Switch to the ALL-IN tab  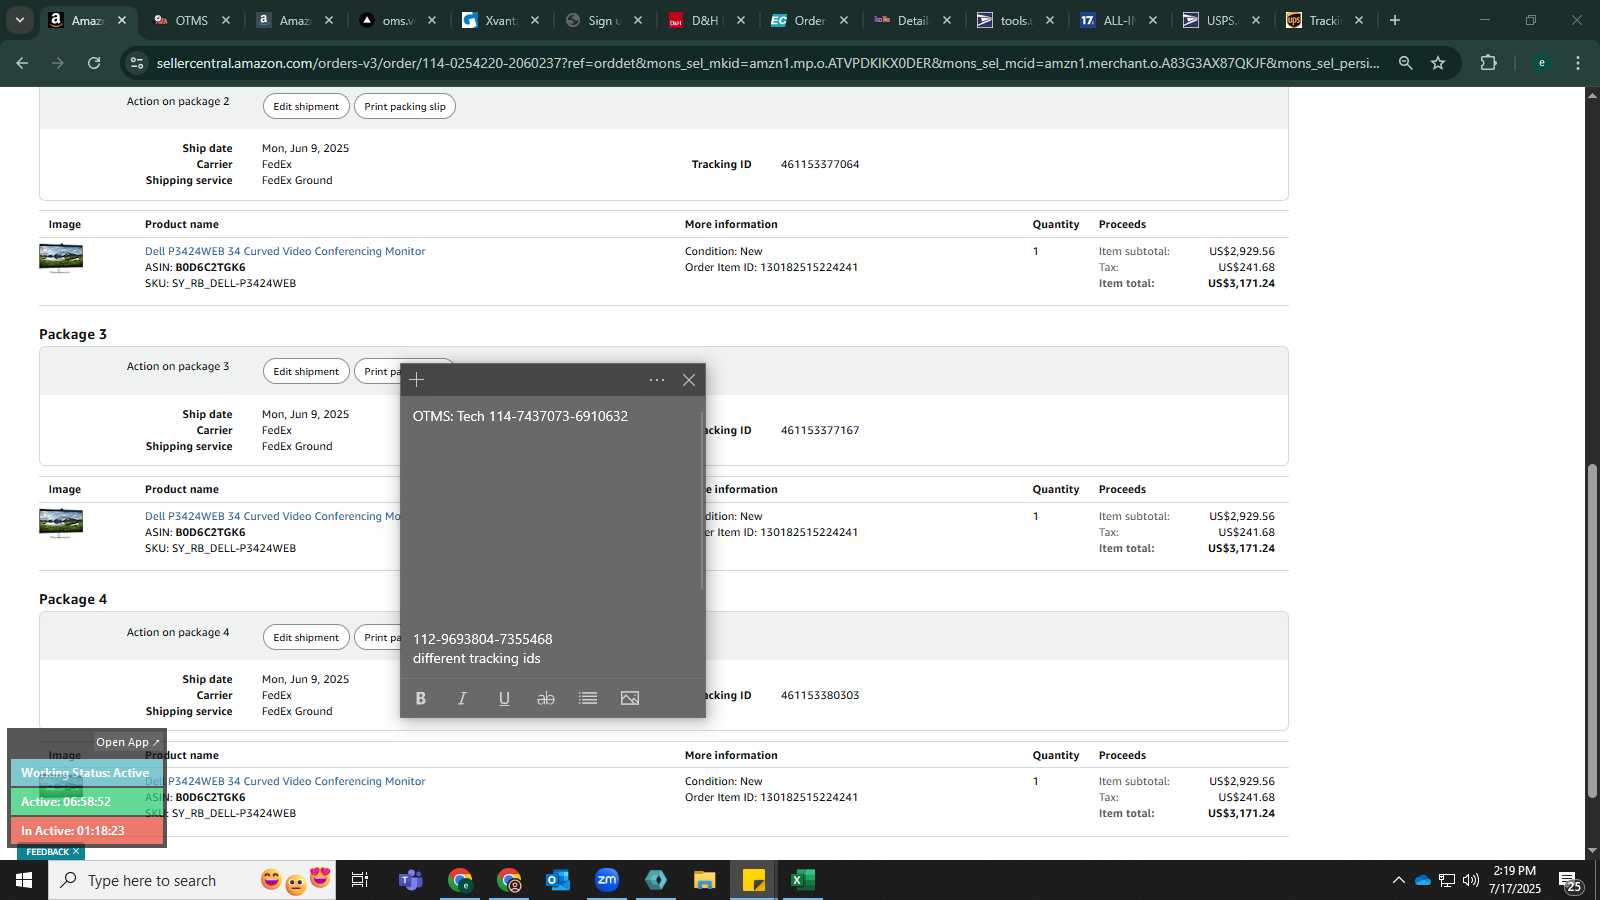(1118, 20)
